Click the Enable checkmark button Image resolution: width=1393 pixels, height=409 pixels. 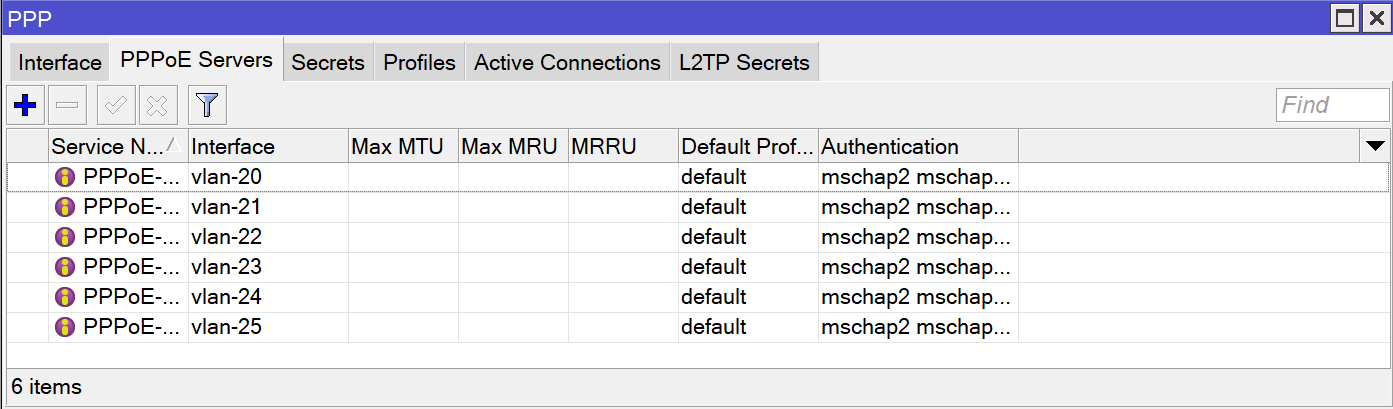coord(116,105)
